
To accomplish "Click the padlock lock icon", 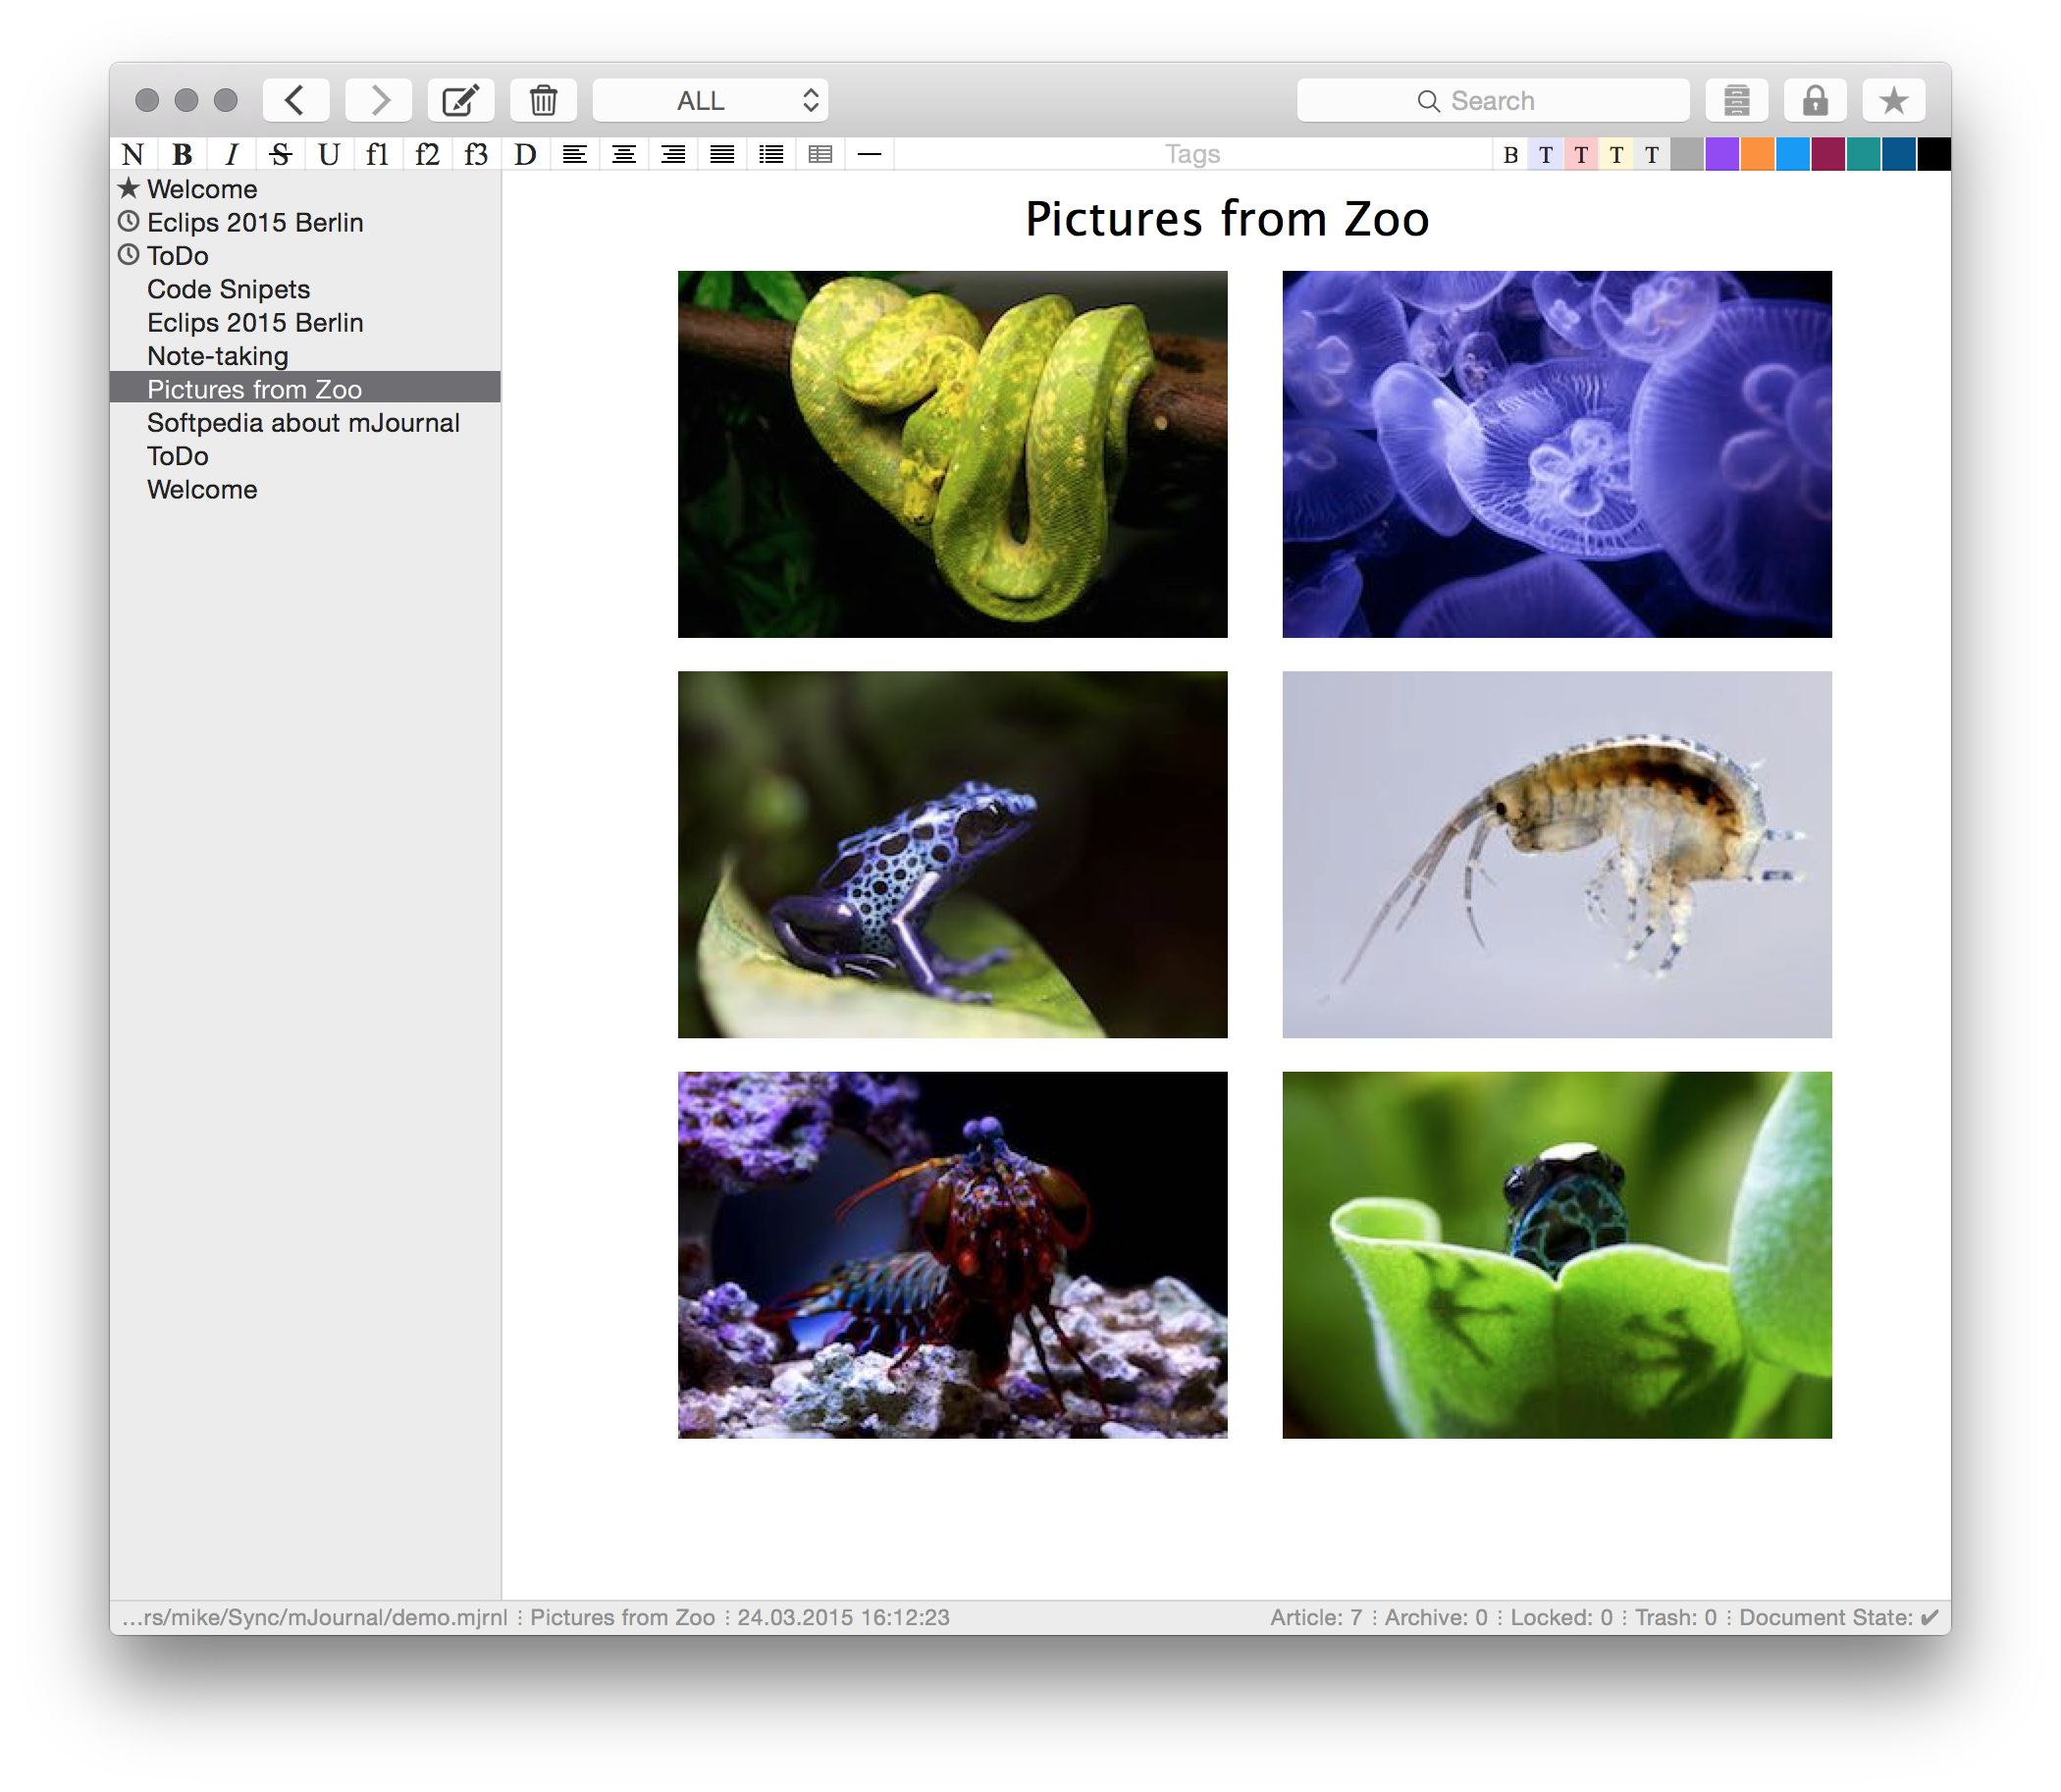I will [x=1815, y=100].
